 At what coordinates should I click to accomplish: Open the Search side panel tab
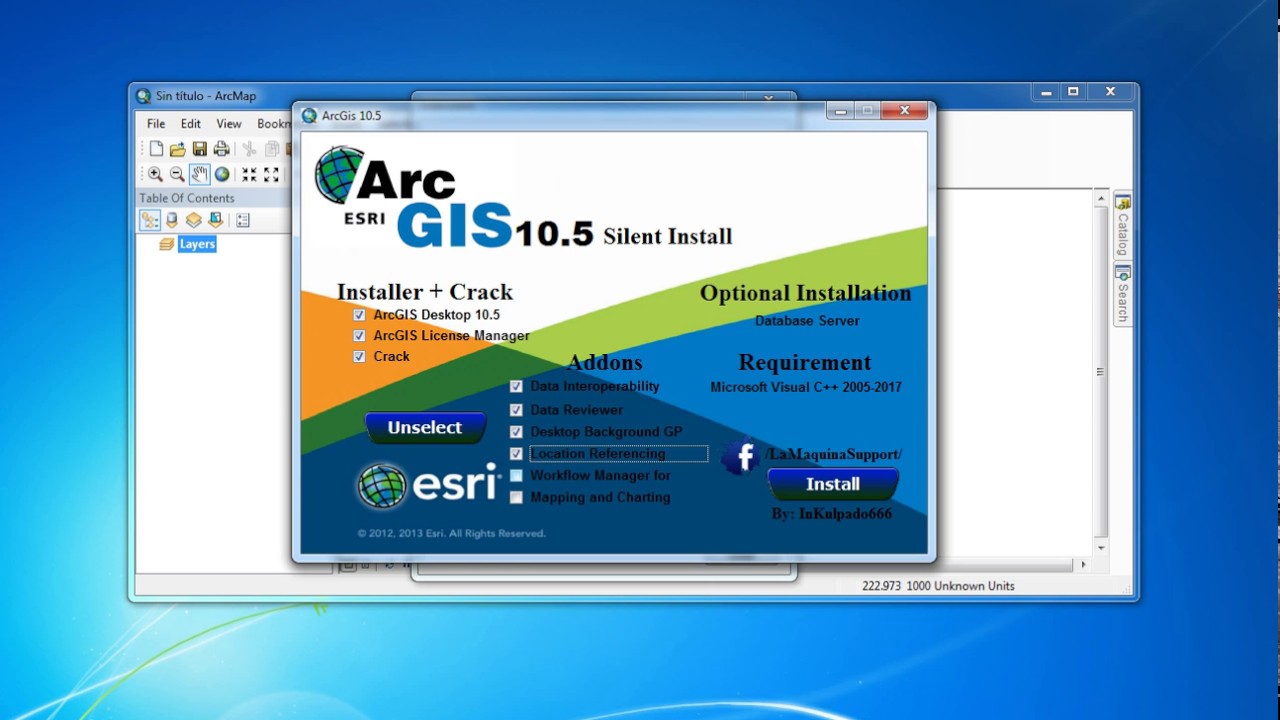point(1123,295)
